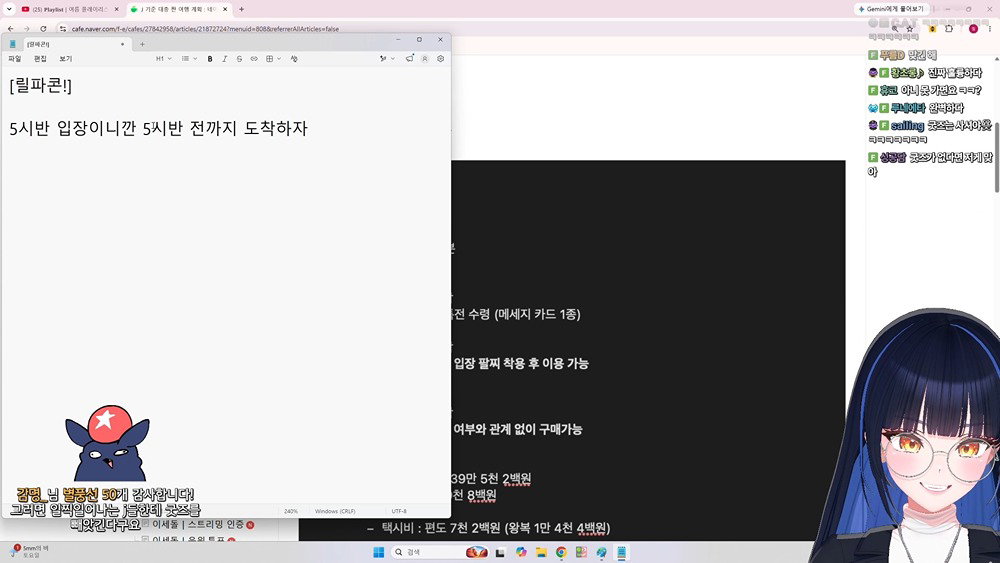This screenshot has height=563, width=1000.
Task: Open Chrome three-dot menu
Action: pyautogui.click(x=990, y=29)
